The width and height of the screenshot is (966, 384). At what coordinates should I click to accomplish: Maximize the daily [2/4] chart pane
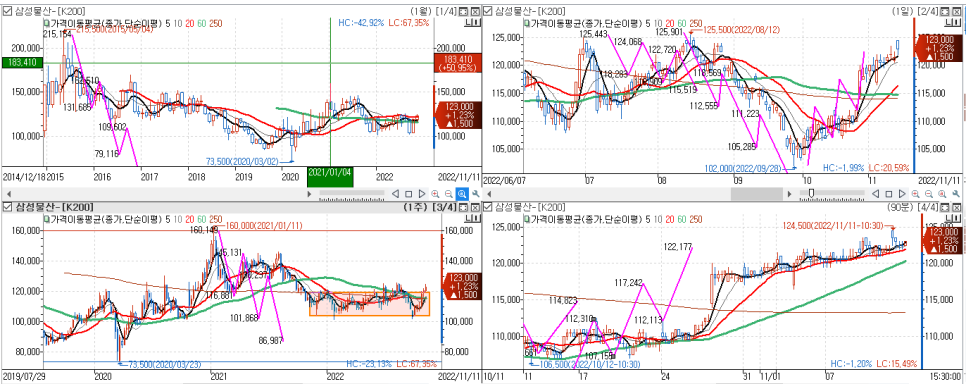click(944, 11)
